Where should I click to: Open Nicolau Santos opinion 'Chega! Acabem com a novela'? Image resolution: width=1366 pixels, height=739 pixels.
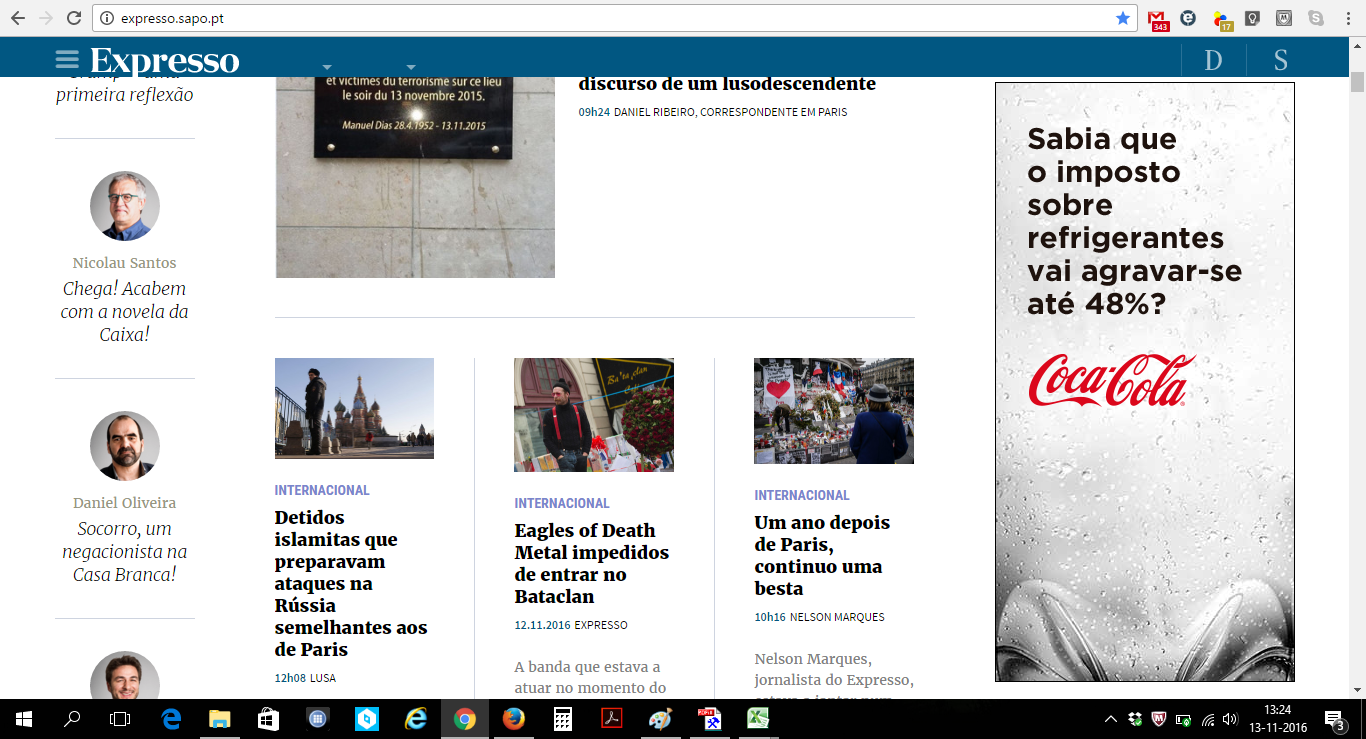[x=124, y=311]
